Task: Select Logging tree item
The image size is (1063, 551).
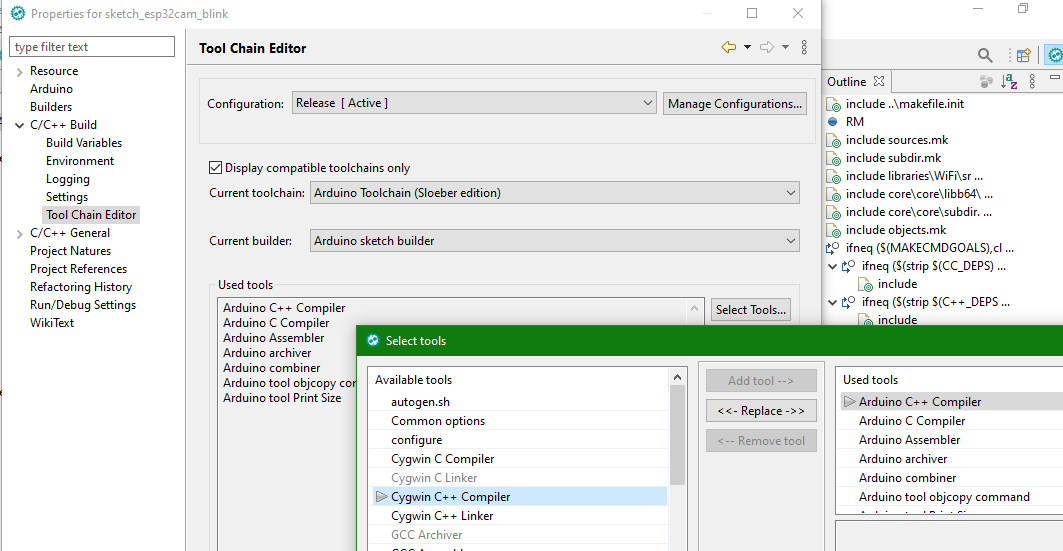Action: coord(68,179)
